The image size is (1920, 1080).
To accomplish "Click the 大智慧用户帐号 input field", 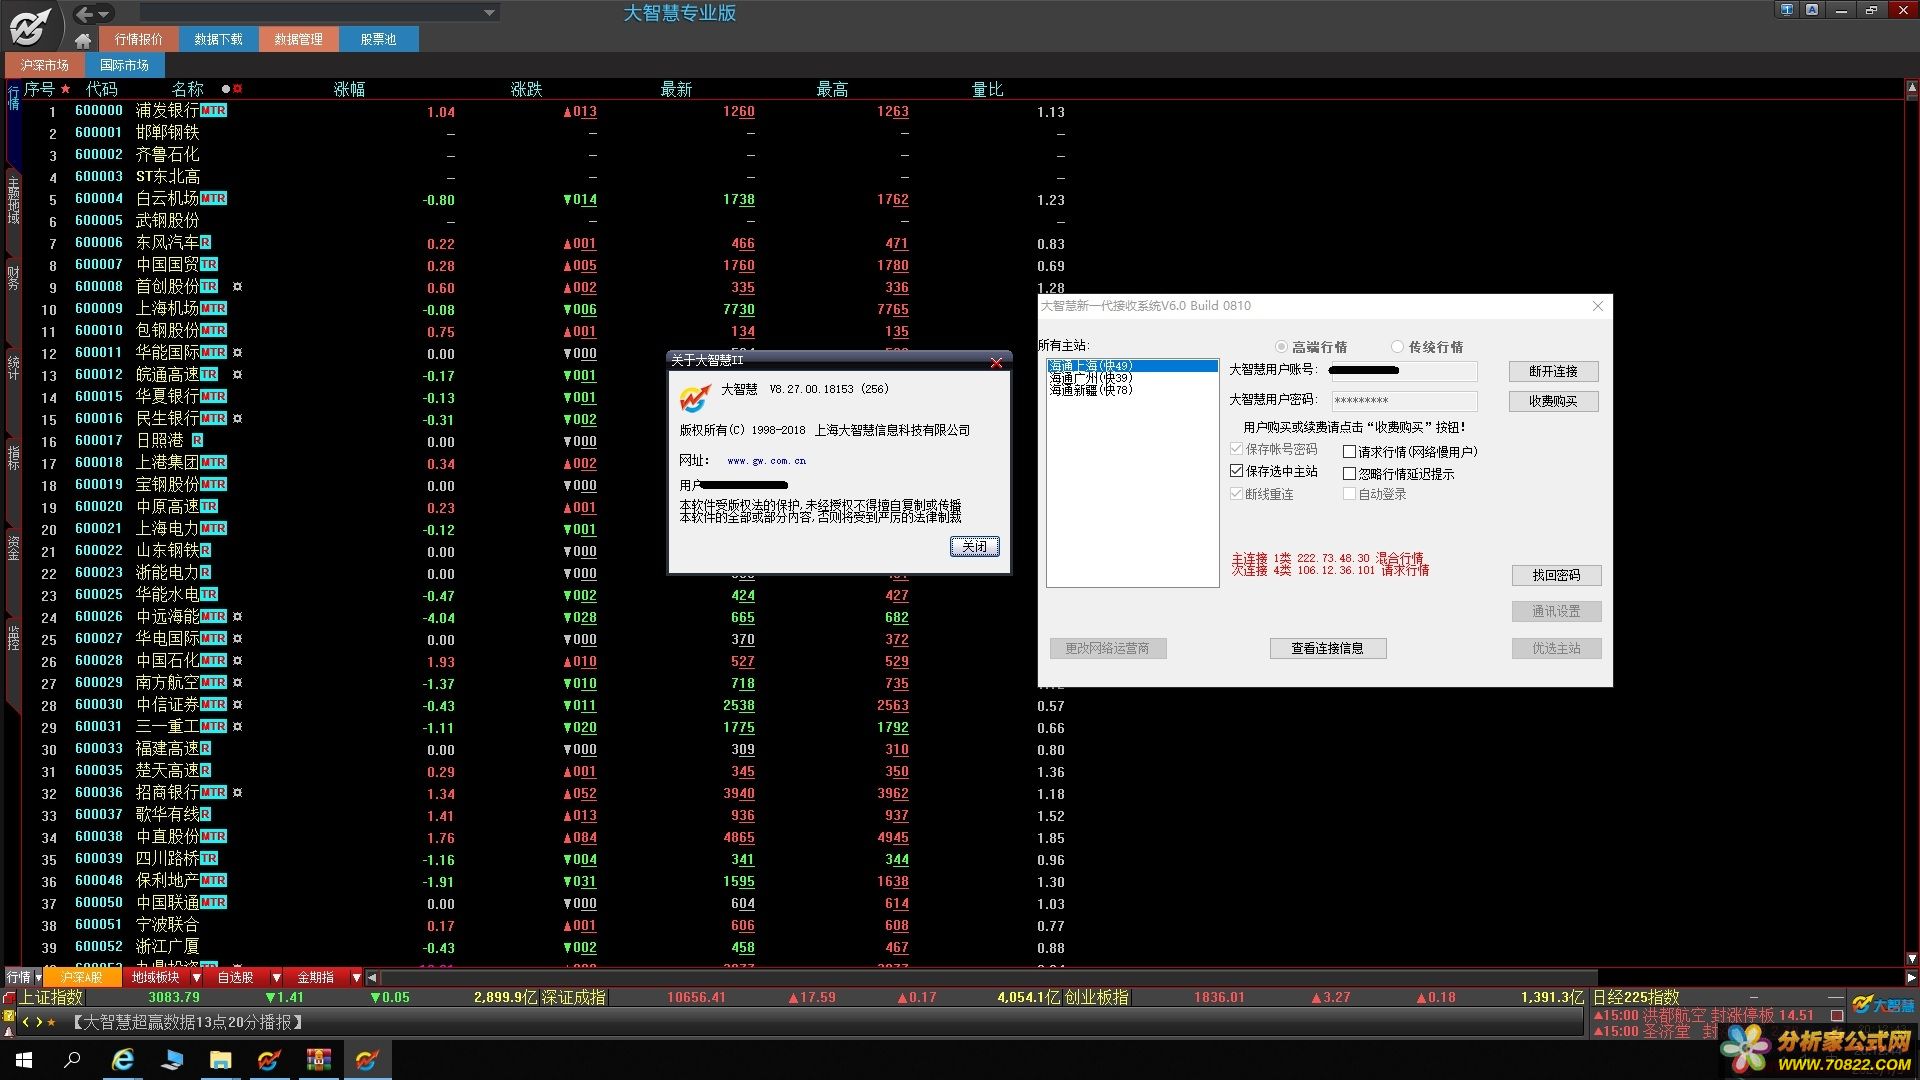I will 1404,371.
